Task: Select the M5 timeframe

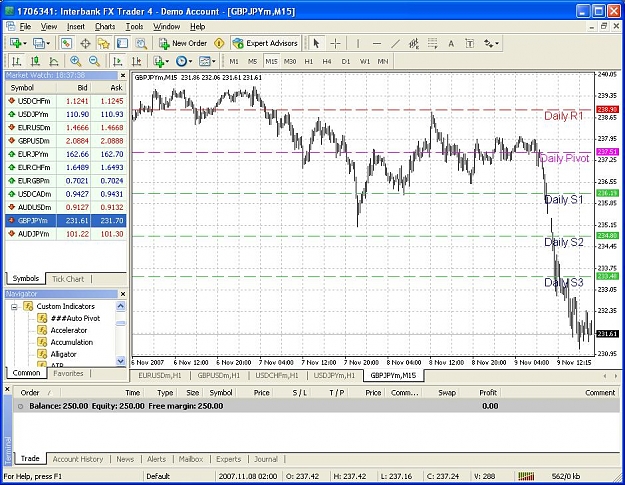Action: coord(252,61)
